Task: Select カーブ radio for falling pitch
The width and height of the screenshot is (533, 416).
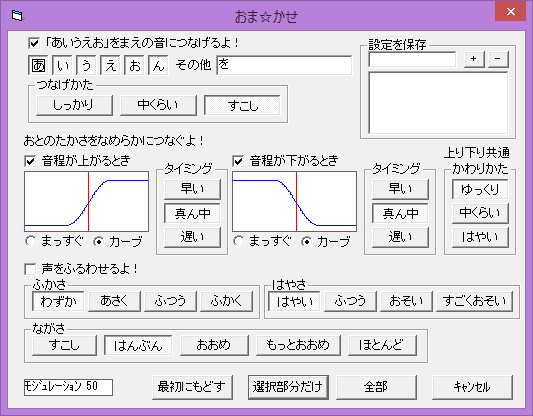Action: [307, 241]
